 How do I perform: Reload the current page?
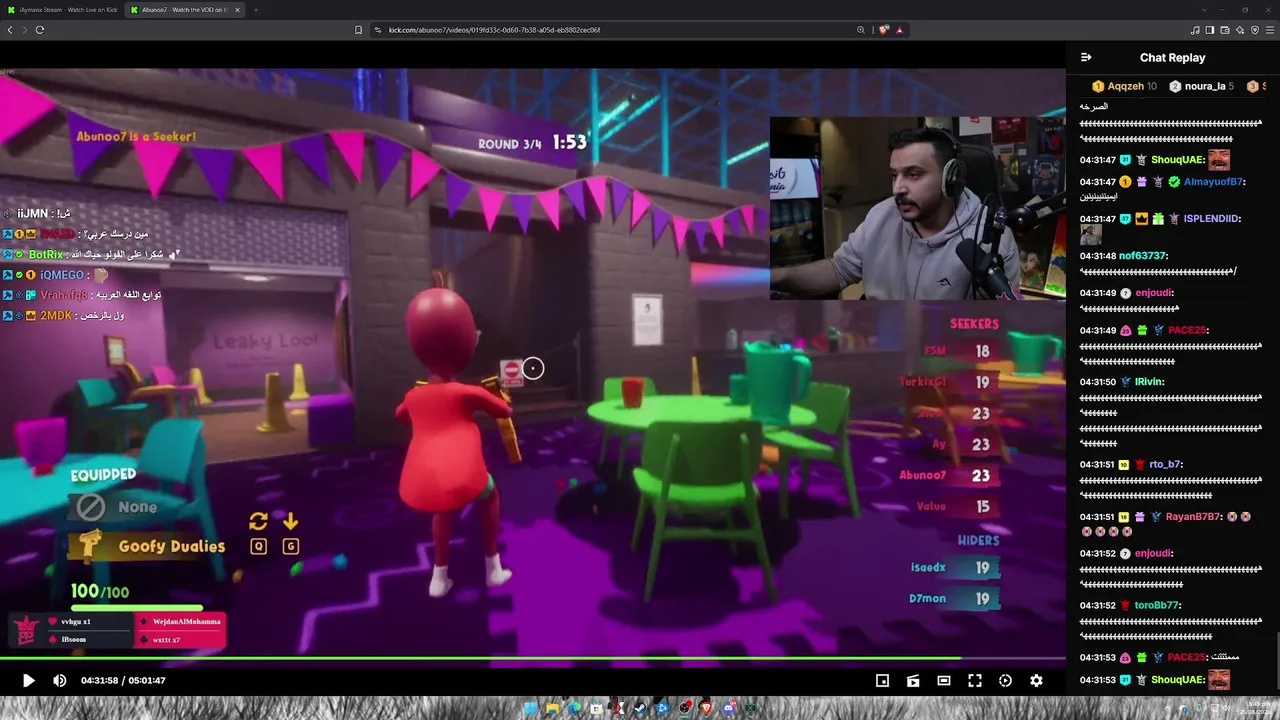coord(40,30)
